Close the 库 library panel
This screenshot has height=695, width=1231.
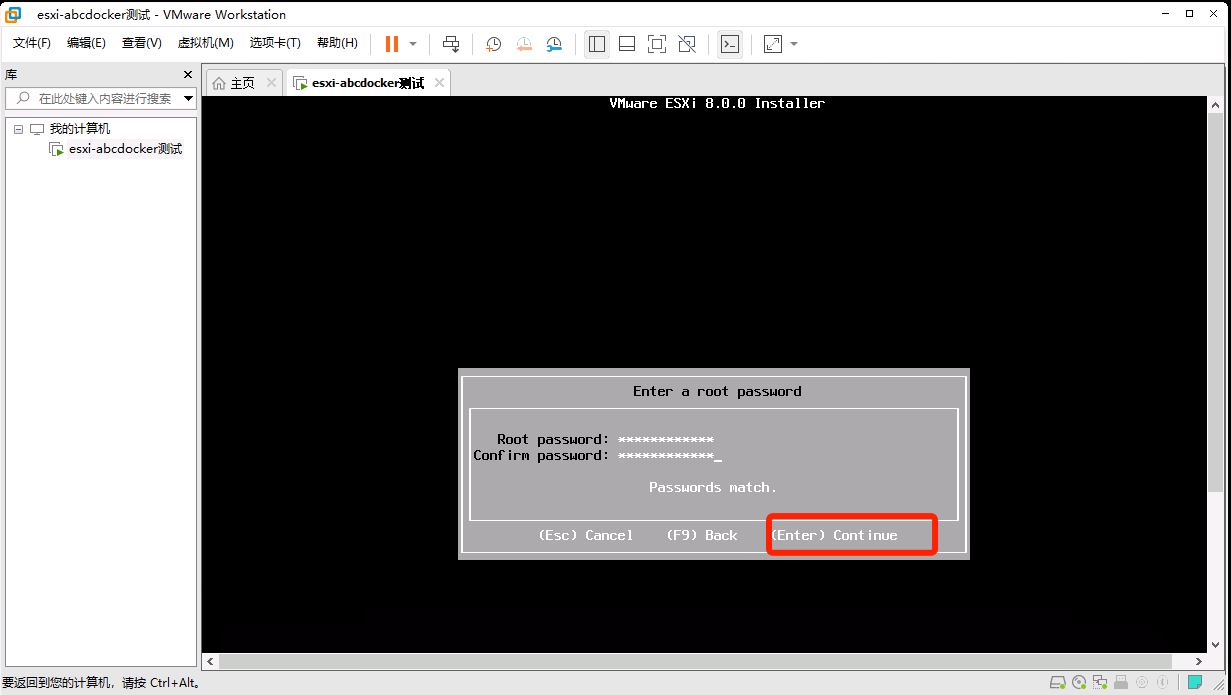pos(187,75)
